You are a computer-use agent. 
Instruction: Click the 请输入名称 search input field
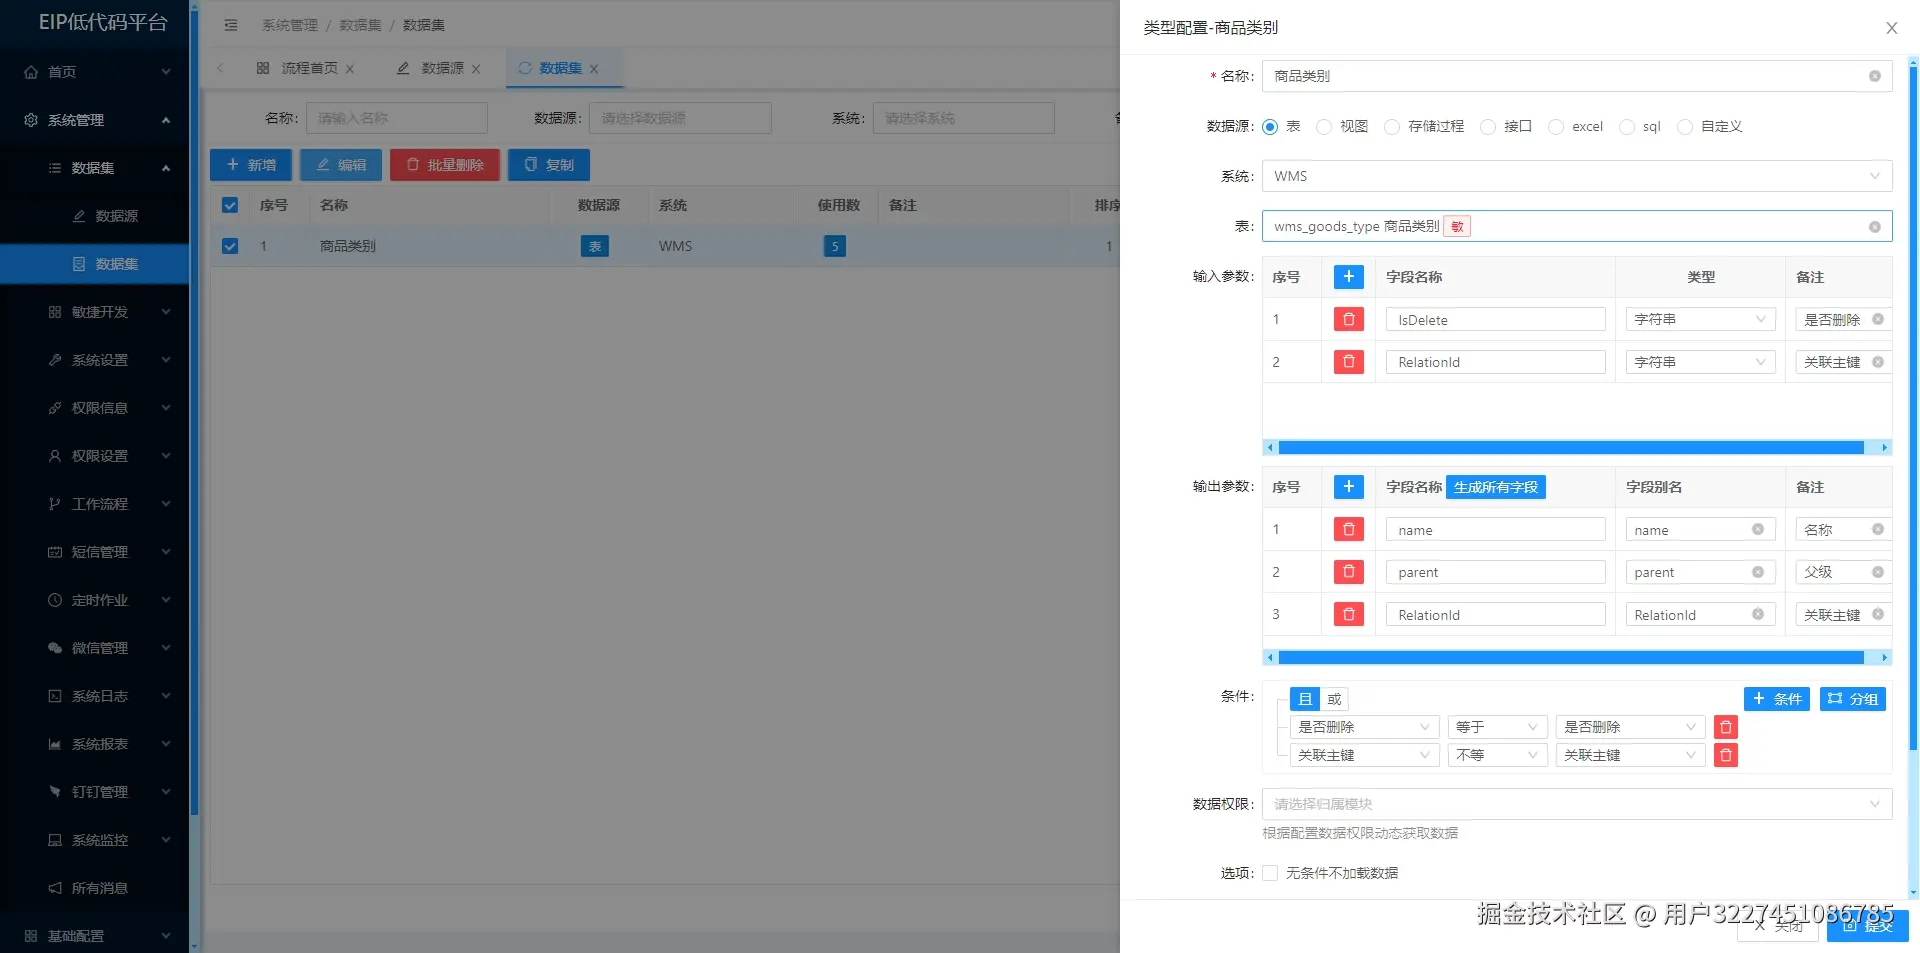[x=396, y=118]
